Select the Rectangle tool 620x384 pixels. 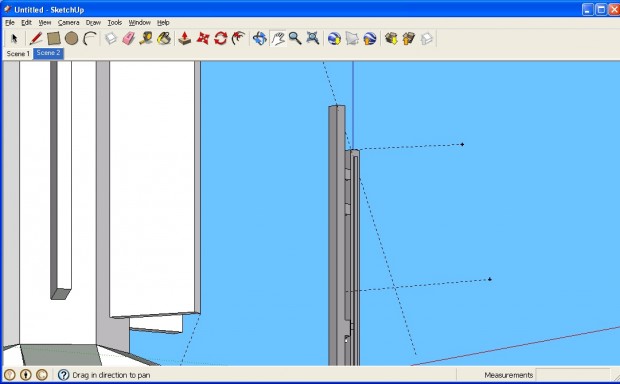point(54,38)
